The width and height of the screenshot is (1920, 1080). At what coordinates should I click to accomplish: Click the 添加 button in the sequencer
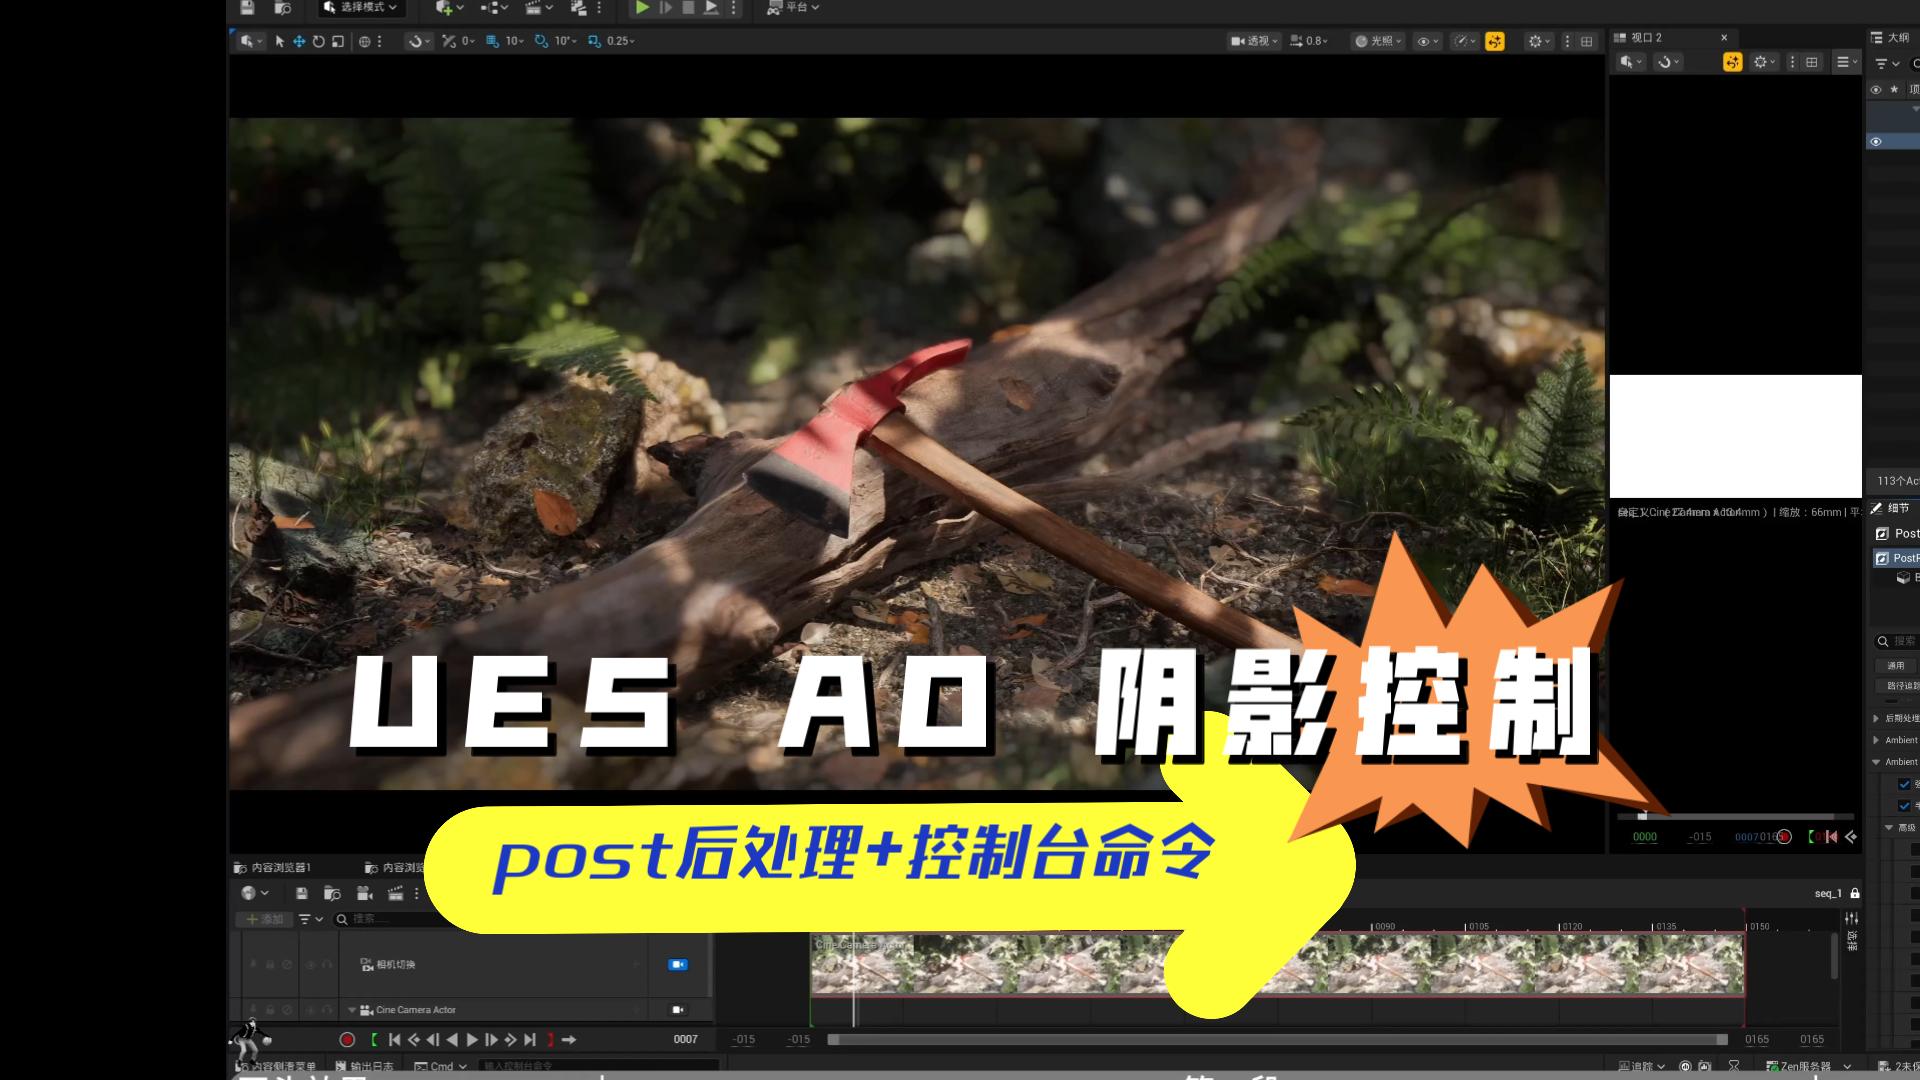263,919
